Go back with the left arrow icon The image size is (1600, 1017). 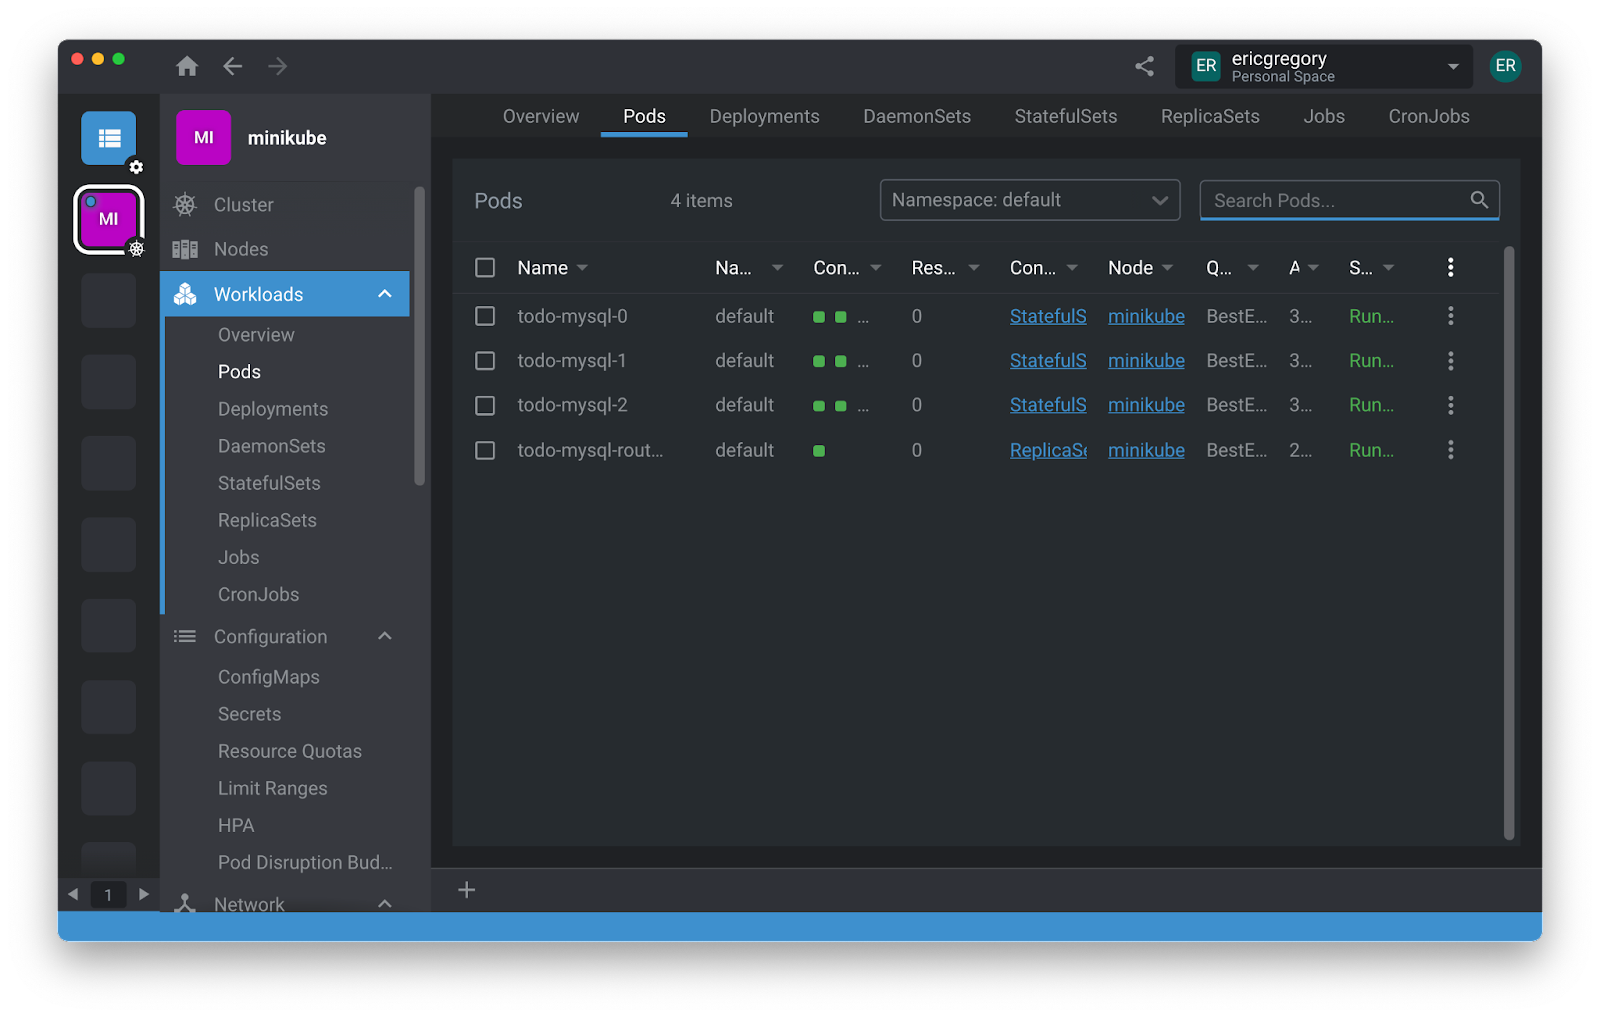[233, 66]
